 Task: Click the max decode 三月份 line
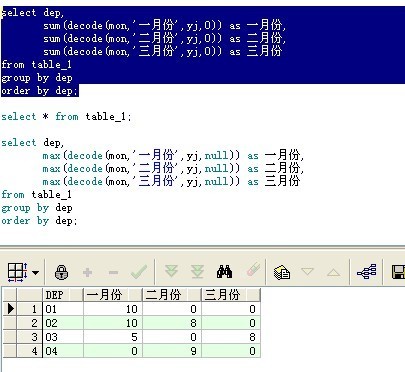(x=171, y=182)
